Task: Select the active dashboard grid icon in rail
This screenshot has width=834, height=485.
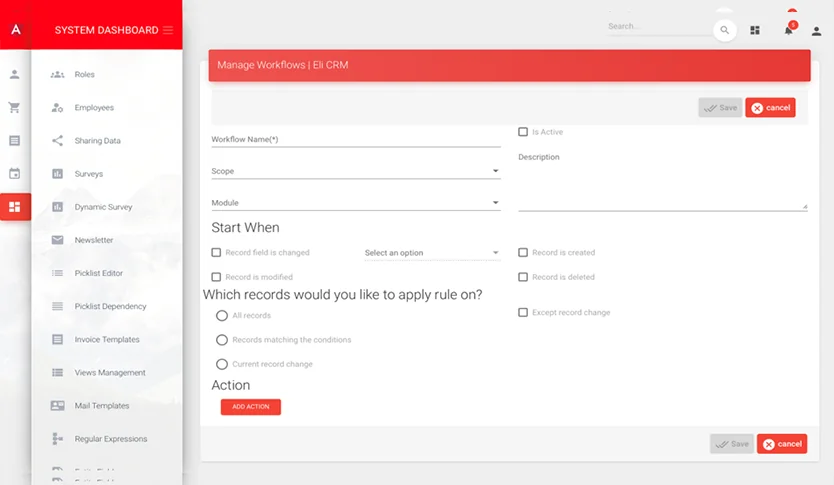Action: 15,207
